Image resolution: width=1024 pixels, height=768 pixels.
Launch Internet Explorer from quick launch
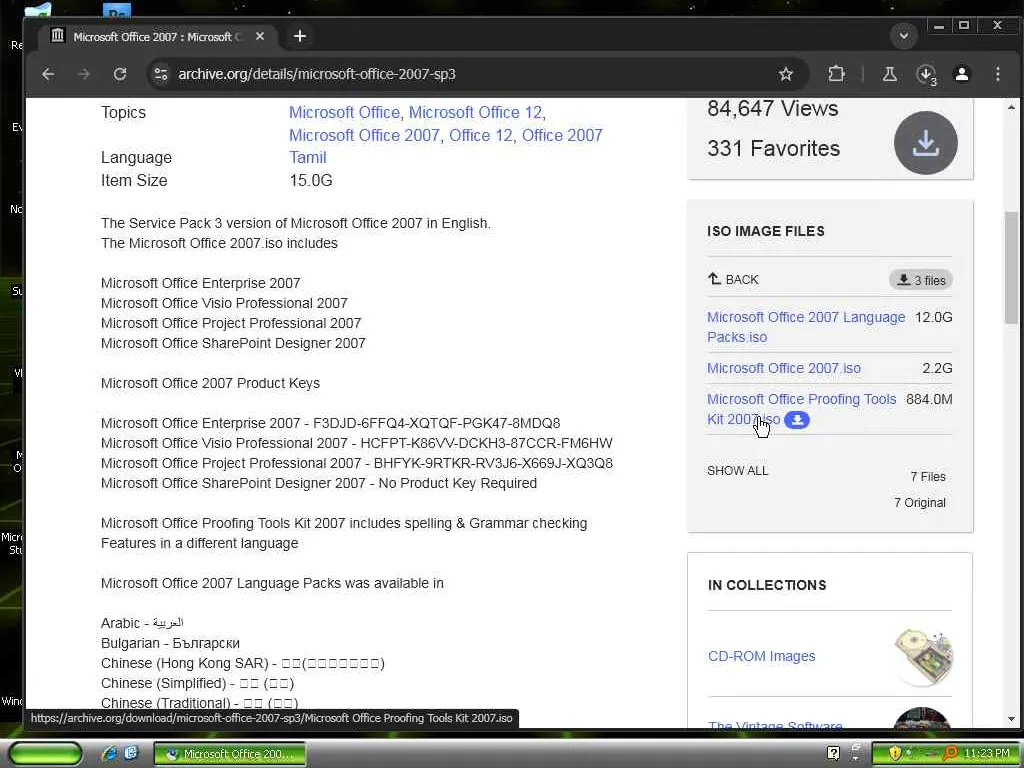pos(109,754)
